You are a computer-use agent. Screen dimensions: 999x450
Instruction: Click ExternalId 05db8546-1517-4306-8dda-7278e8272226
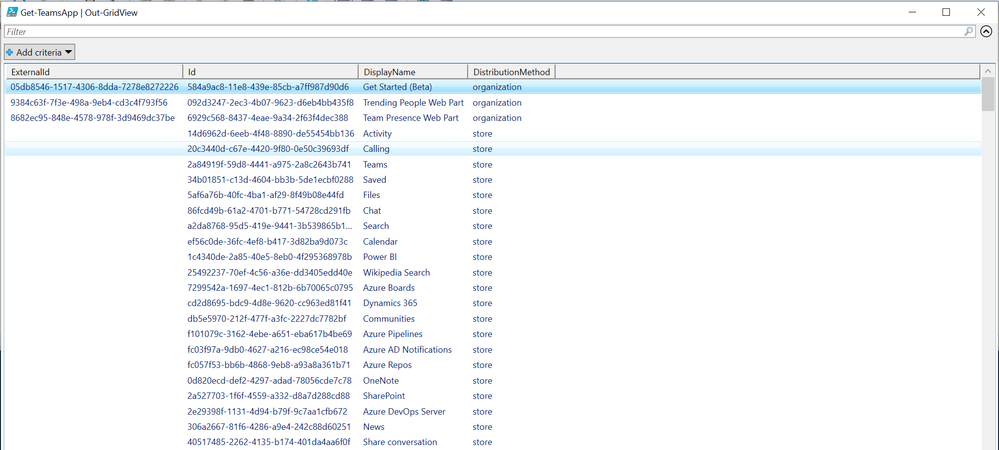tap(94, 87)
